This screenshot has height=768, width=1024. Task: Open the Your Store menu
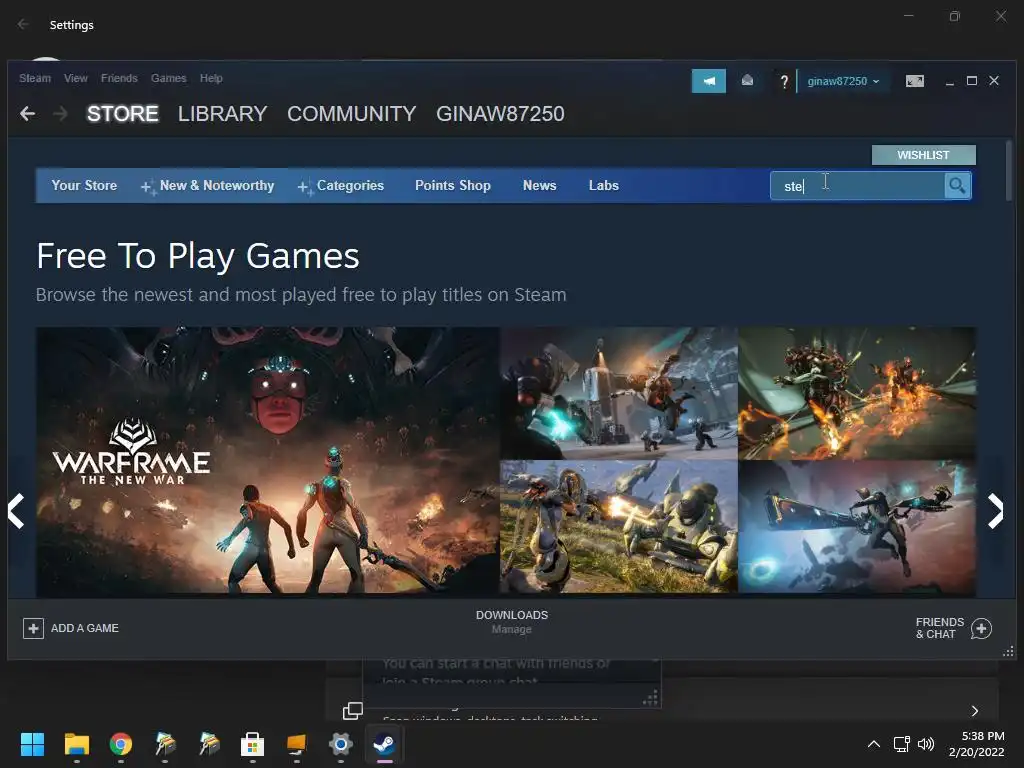tap(84, 185)
